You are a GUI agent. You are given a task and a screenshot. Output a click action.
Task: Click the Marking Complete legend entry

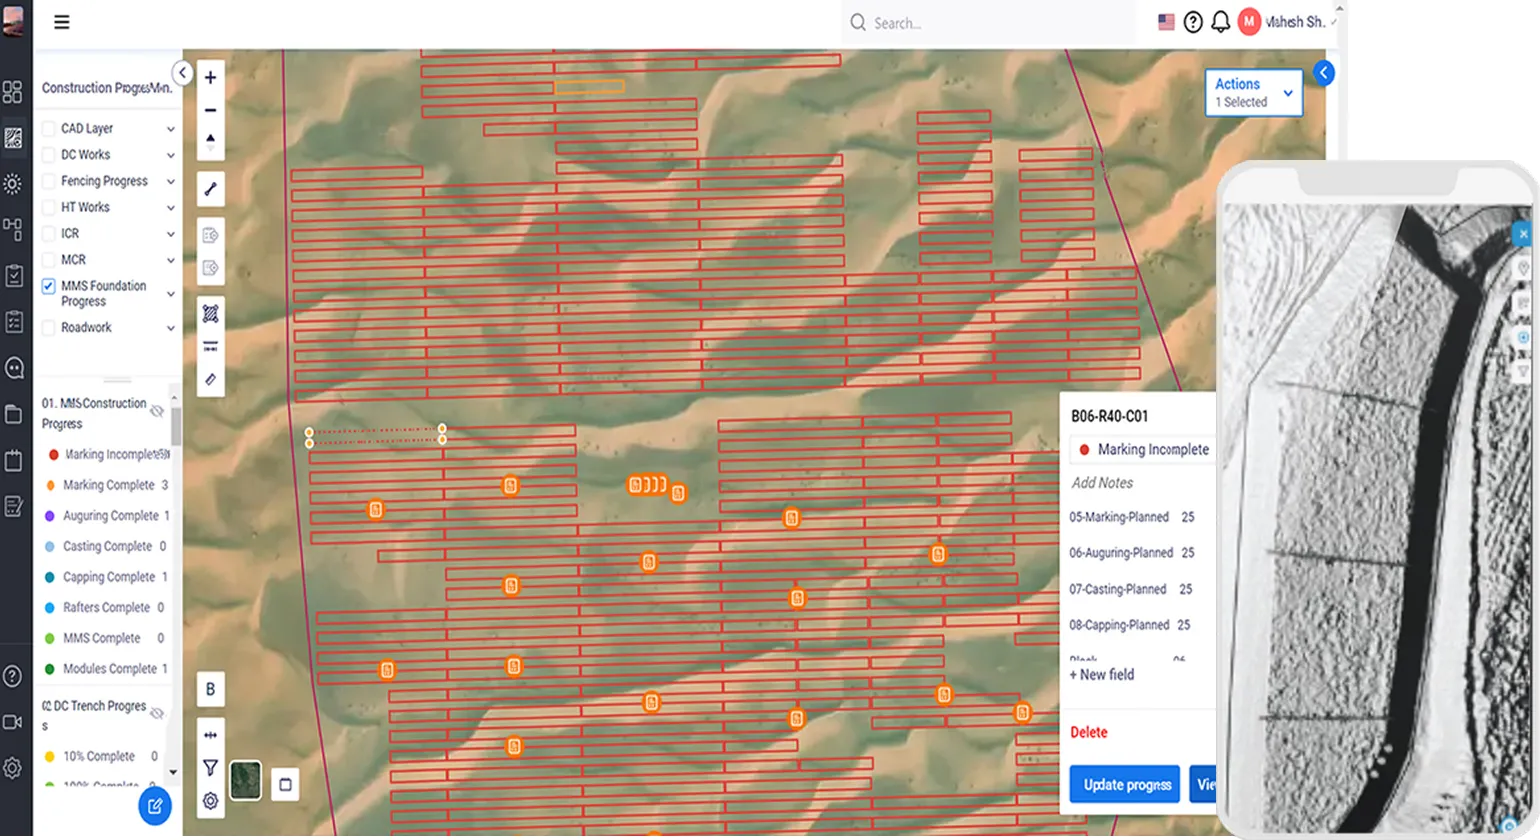[108, 485]
